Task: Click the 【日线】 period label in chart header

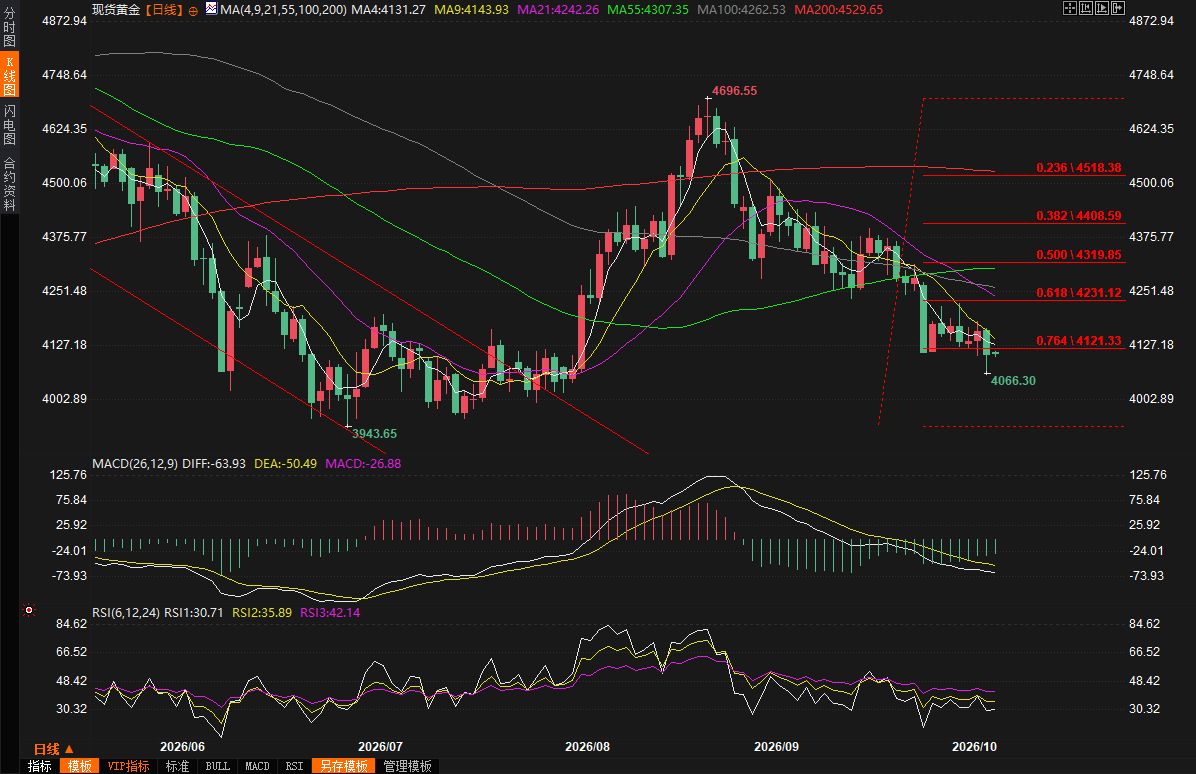Action: click(x=163, y=9)
